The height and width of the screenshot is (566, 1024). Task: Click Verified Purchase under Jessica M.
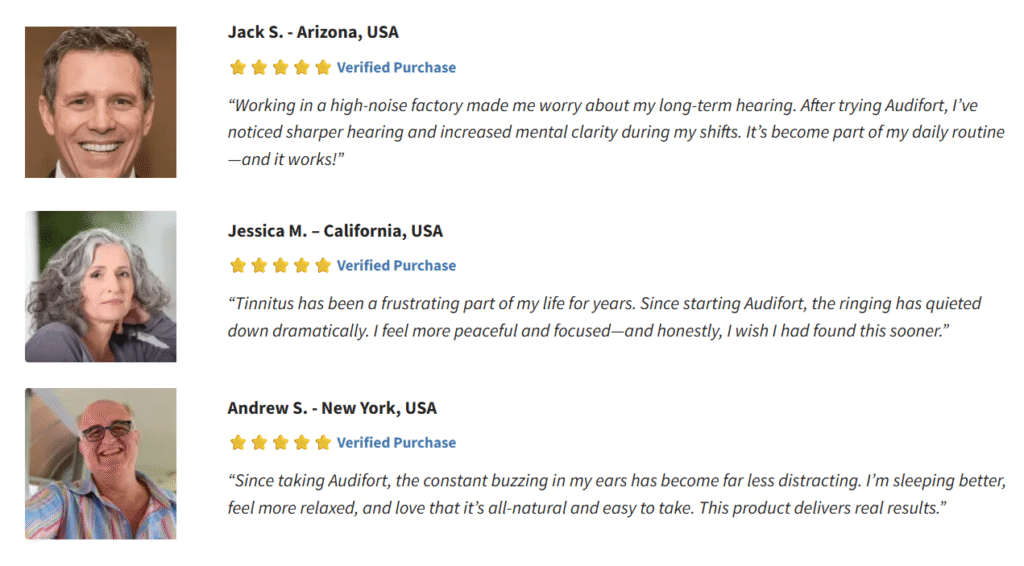[x=396, y=266]
